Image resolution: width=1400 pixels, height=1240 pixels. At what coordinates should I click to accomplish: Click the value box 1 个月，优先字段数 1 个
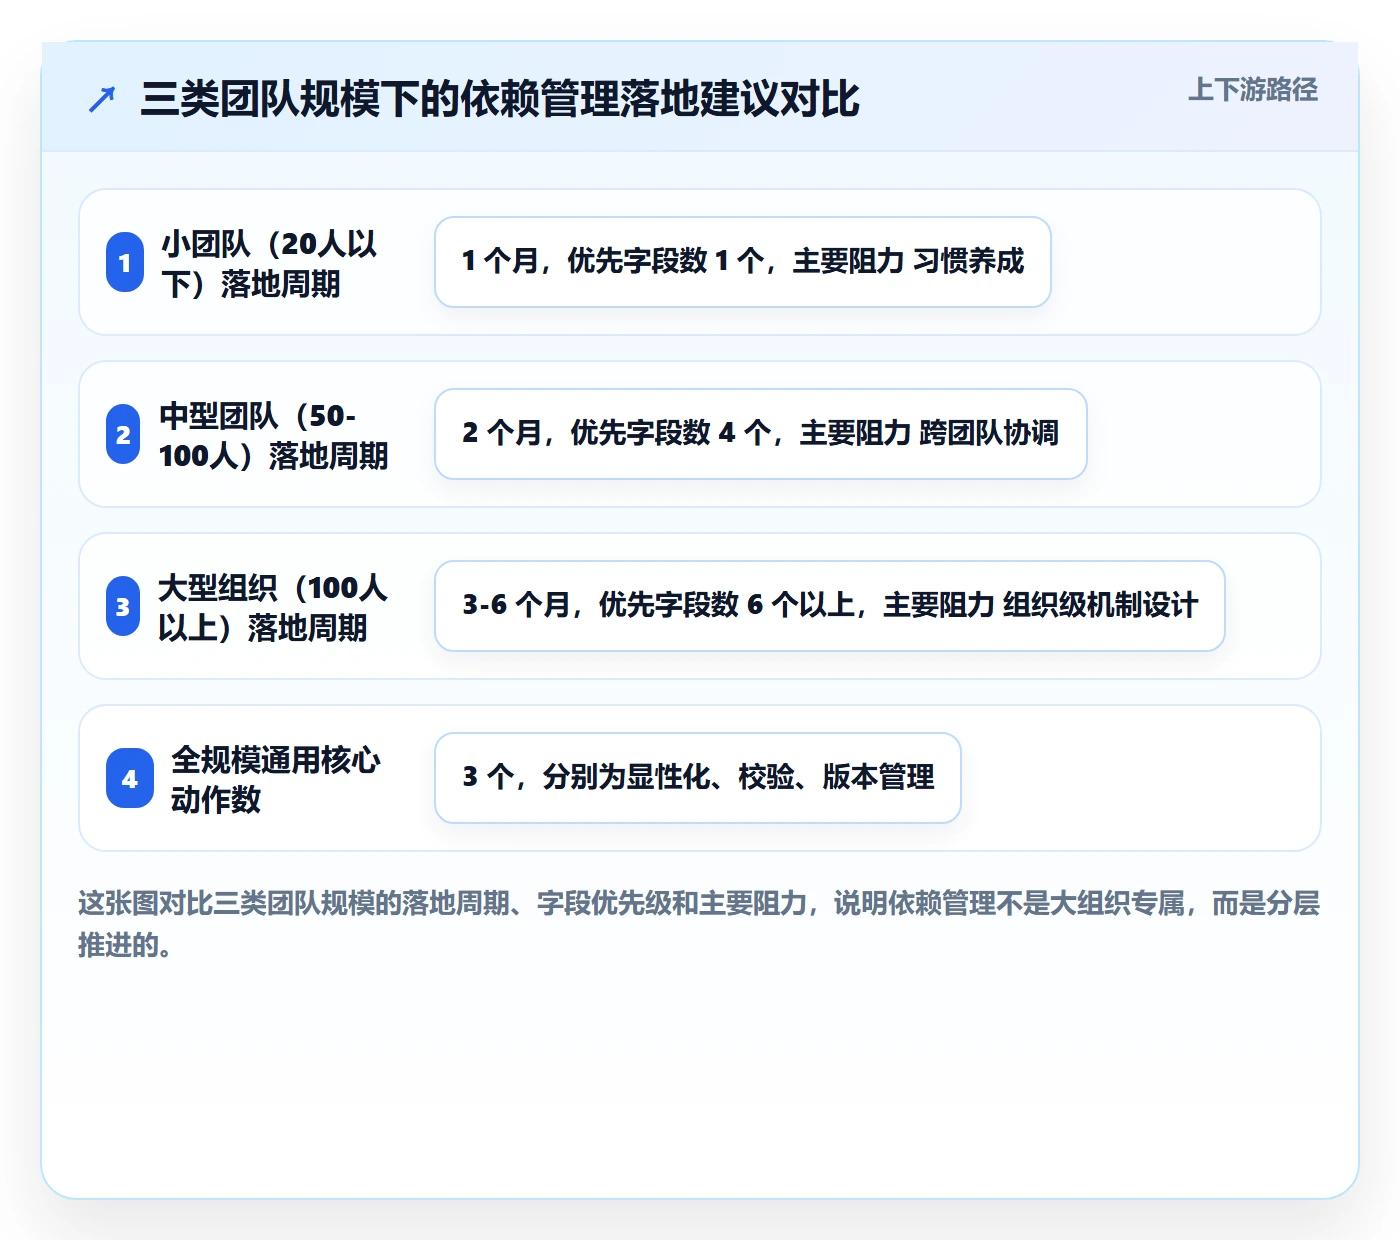pos(743,262)
